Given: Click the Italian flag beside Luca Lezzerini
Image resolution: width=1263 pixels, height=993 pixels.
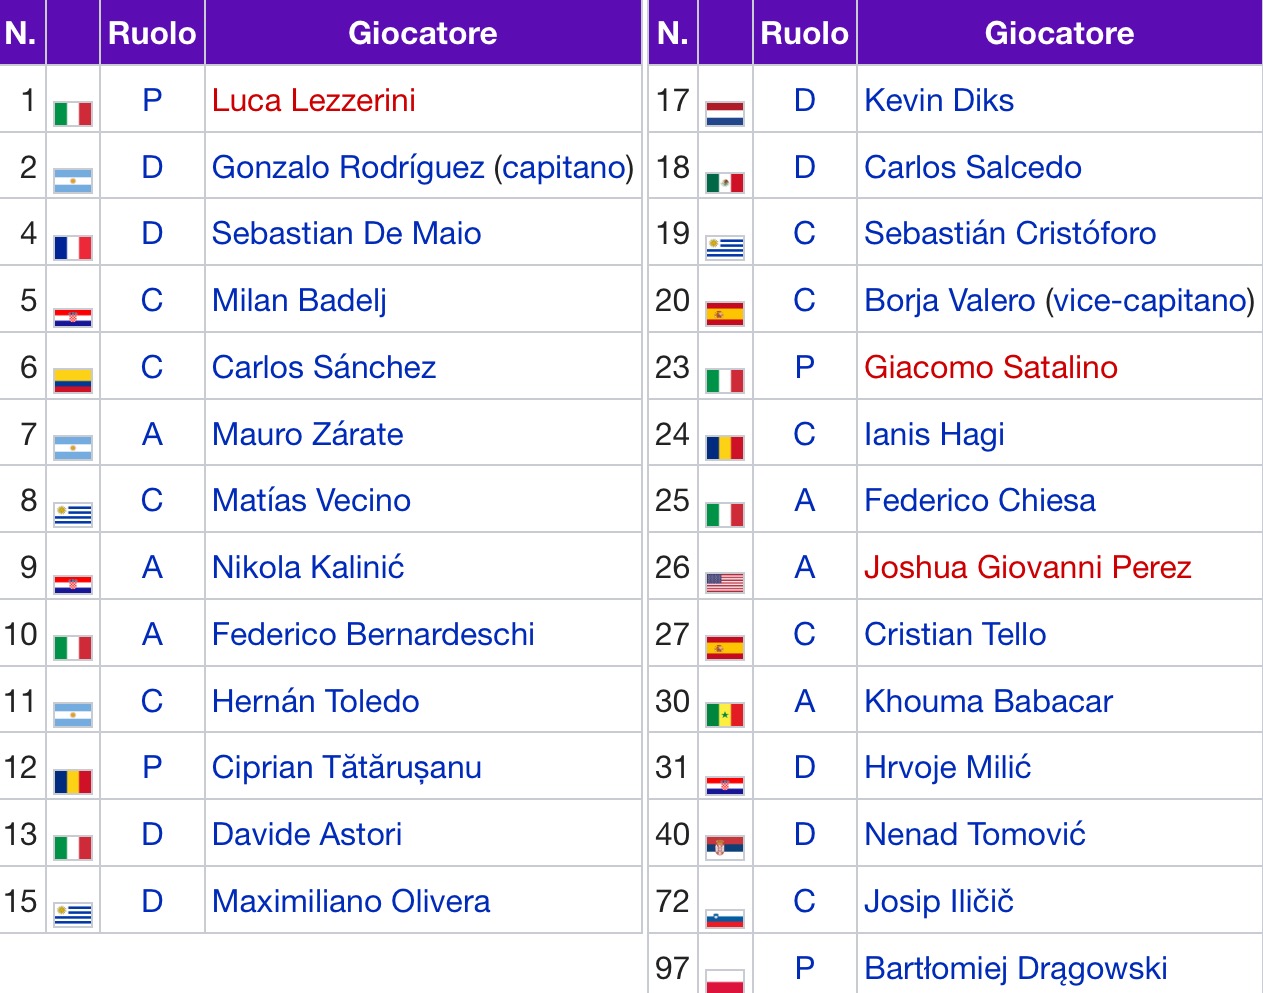Looking at the screenshot, I should click(73, 113).
